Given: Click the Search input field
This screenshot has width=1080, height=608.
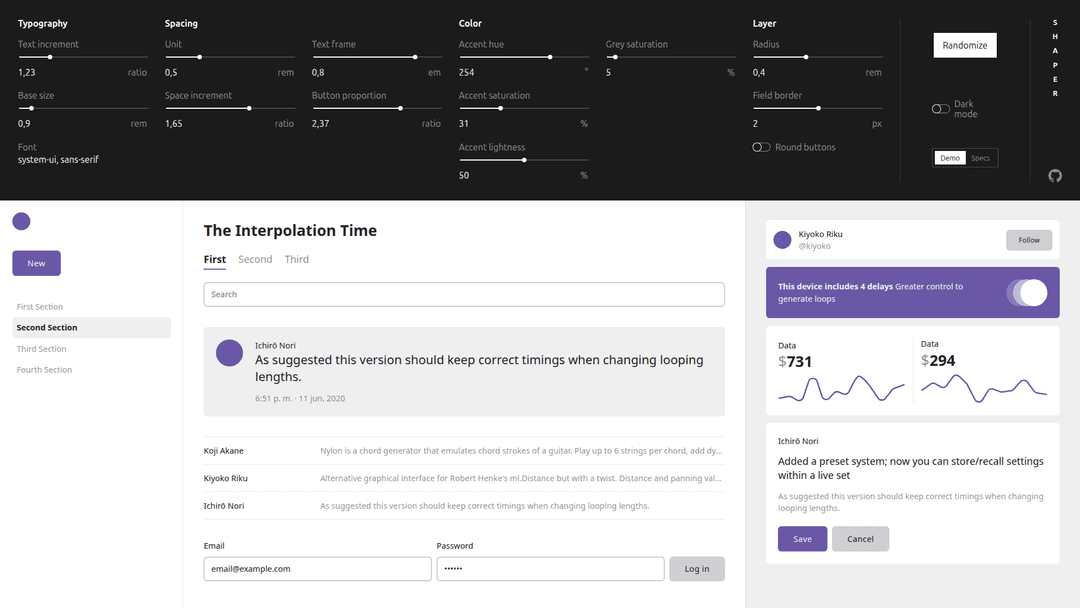Looking at the screenshot, I should coord(464,294).
